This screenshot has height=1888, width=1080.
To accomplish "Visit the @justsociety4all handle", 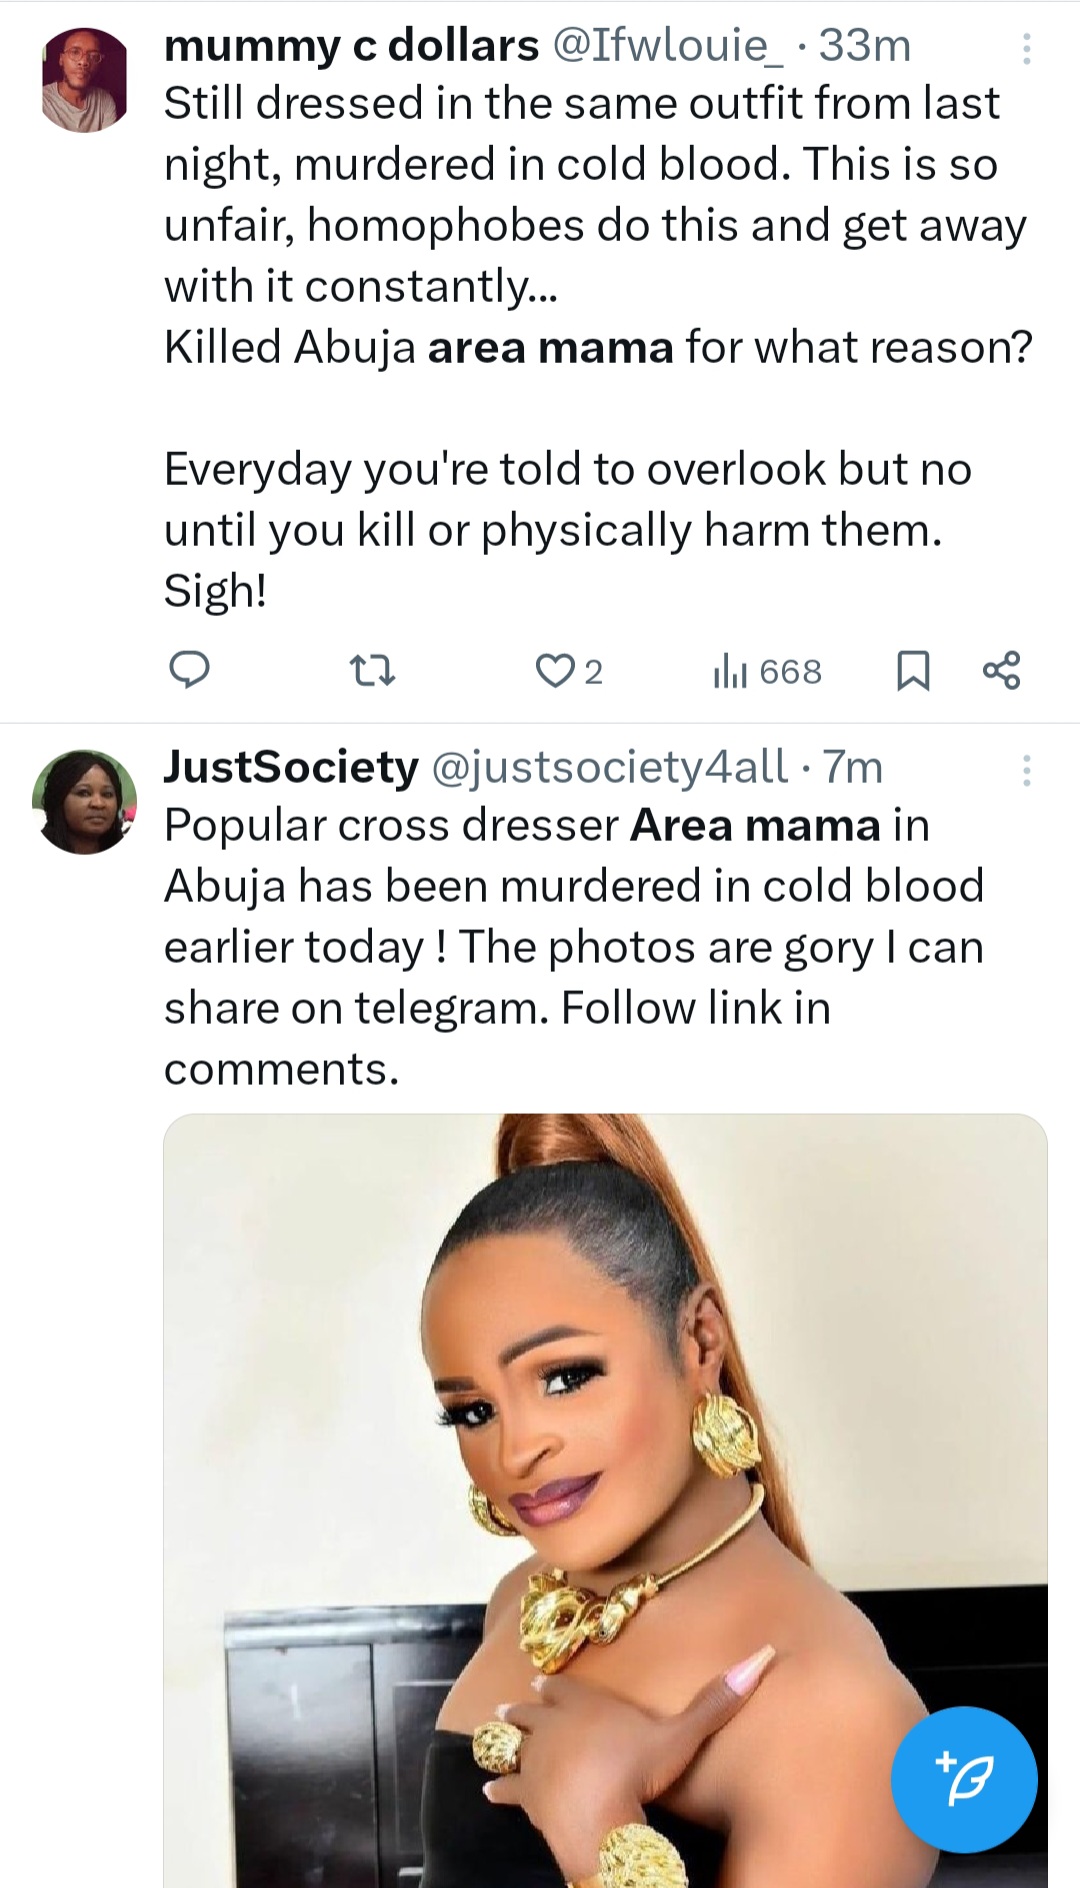I will pyautogui.click(x=610, y=767).
